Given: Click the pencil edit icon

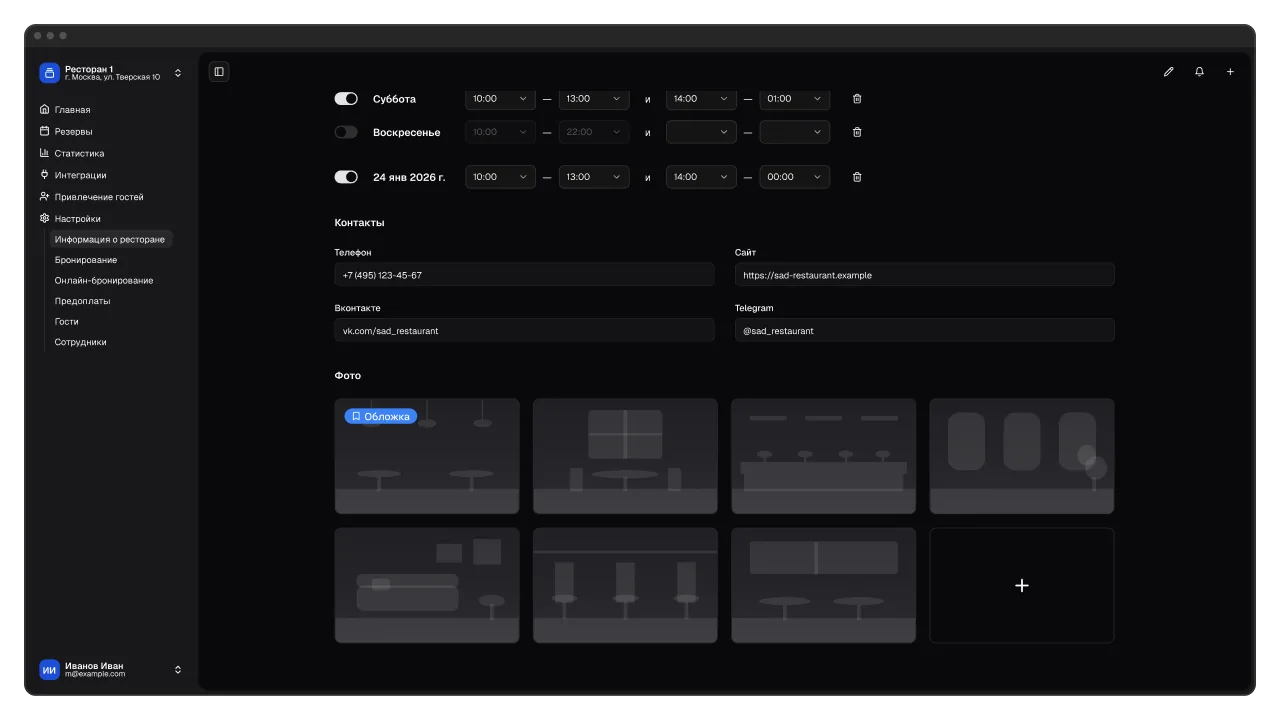Looking at the screenshot, I should 1168,72.
